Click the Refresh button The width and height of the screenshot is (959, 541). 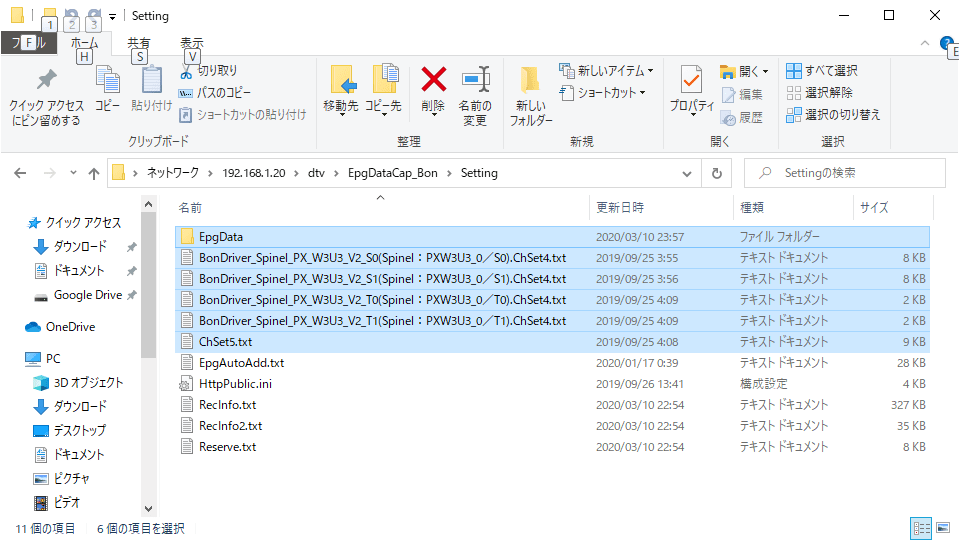point(717,174)
